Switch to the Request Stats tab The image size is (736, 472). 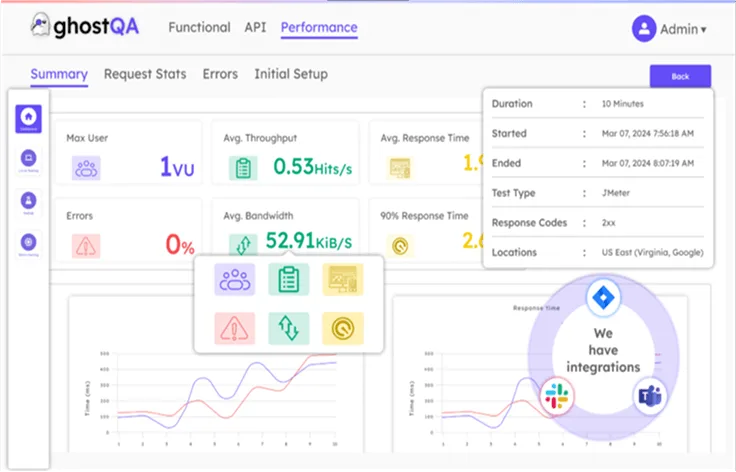tap(145, 74)
